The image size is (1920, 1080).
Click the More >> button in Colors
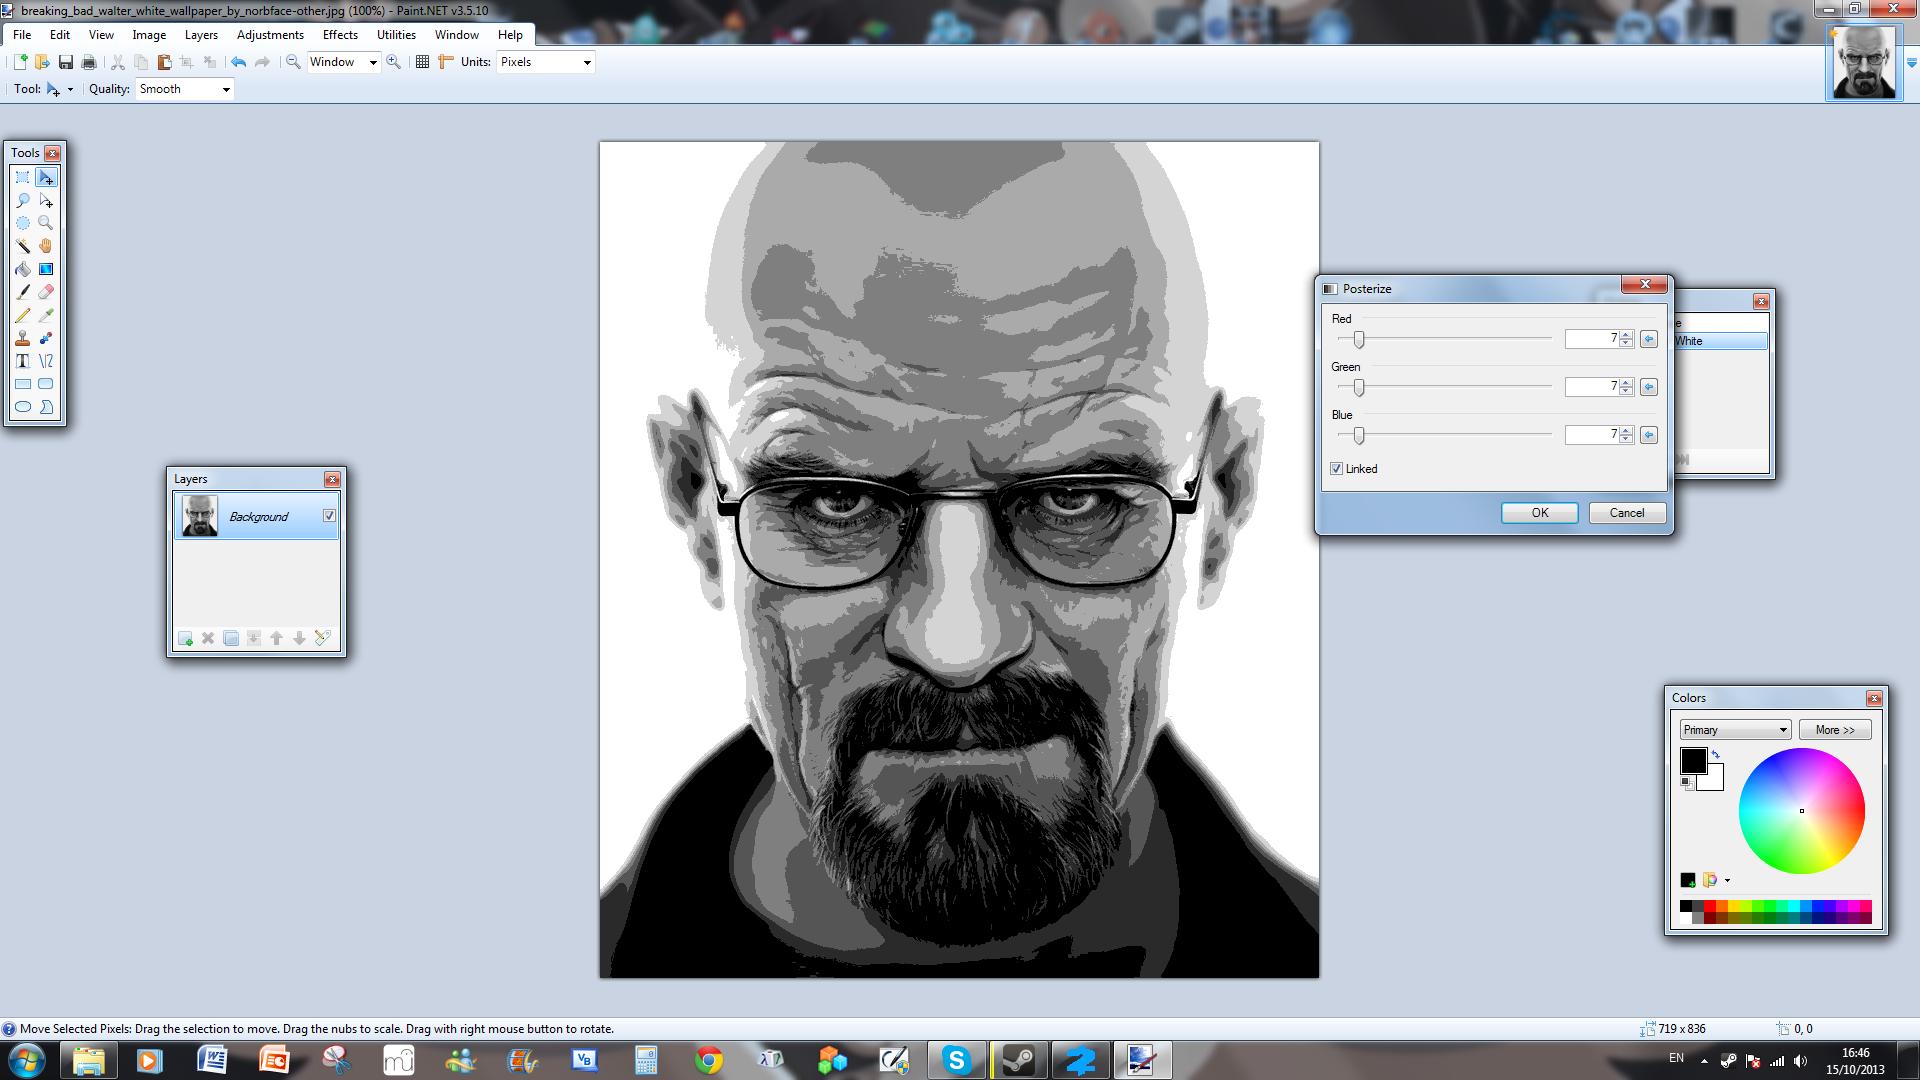[1835, 730]
